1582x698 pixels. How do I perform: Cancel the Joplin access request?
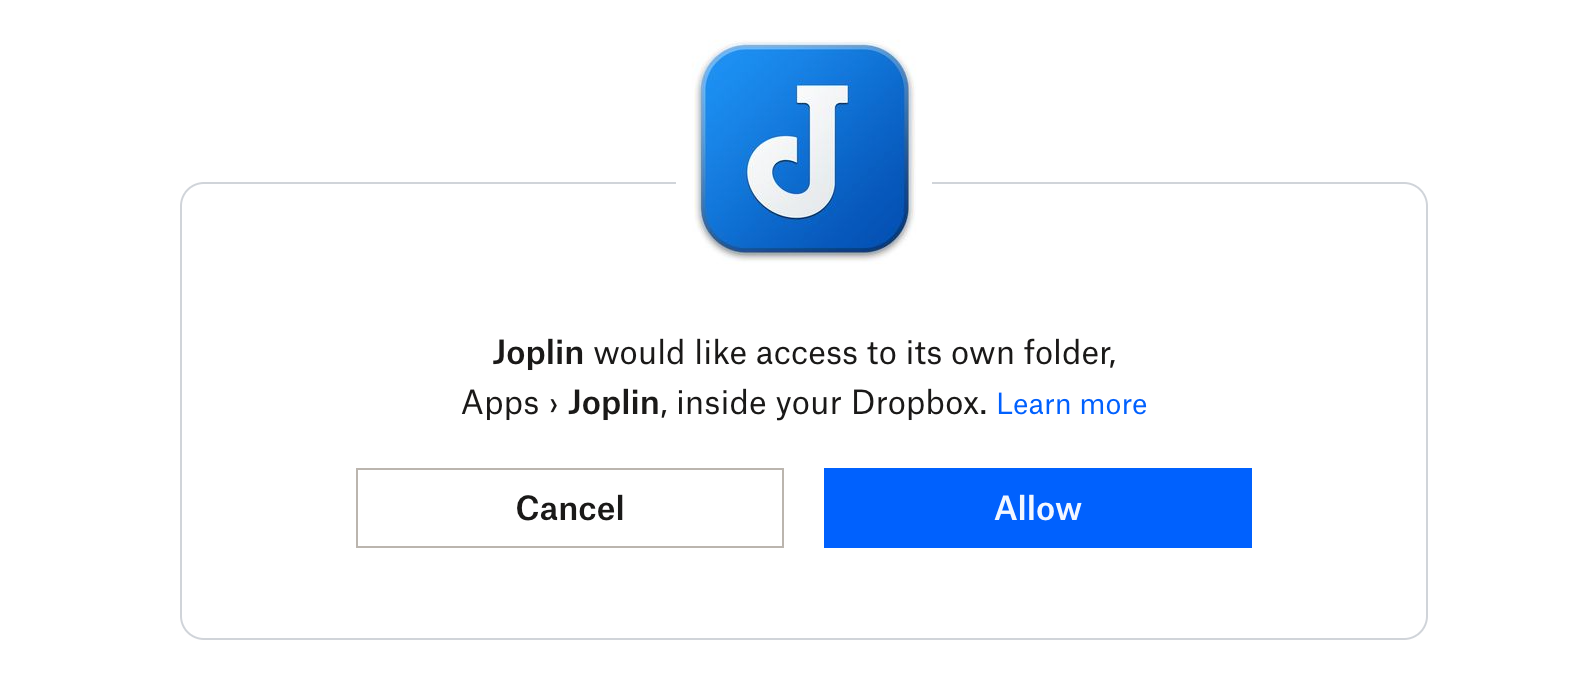(x=570, y=508)
